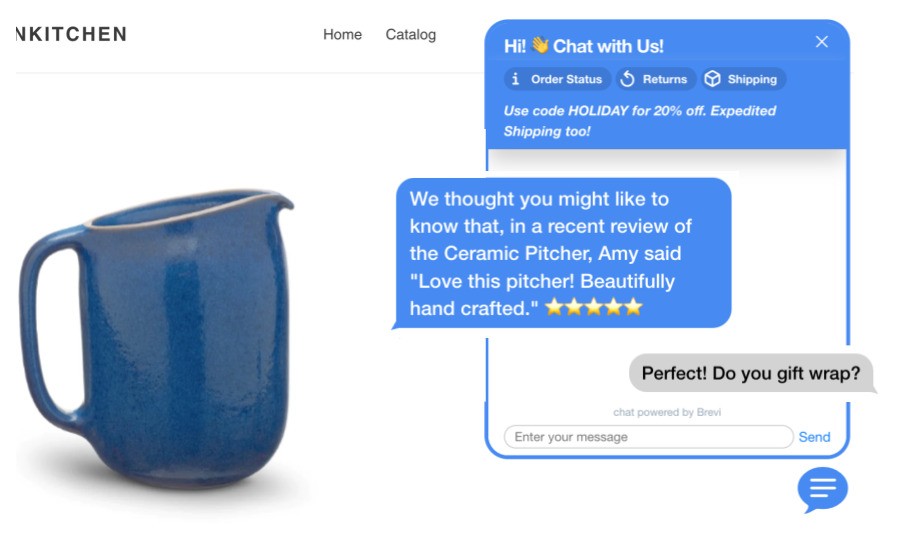Select the blue ceramic pitcher image

click(156, 339)
